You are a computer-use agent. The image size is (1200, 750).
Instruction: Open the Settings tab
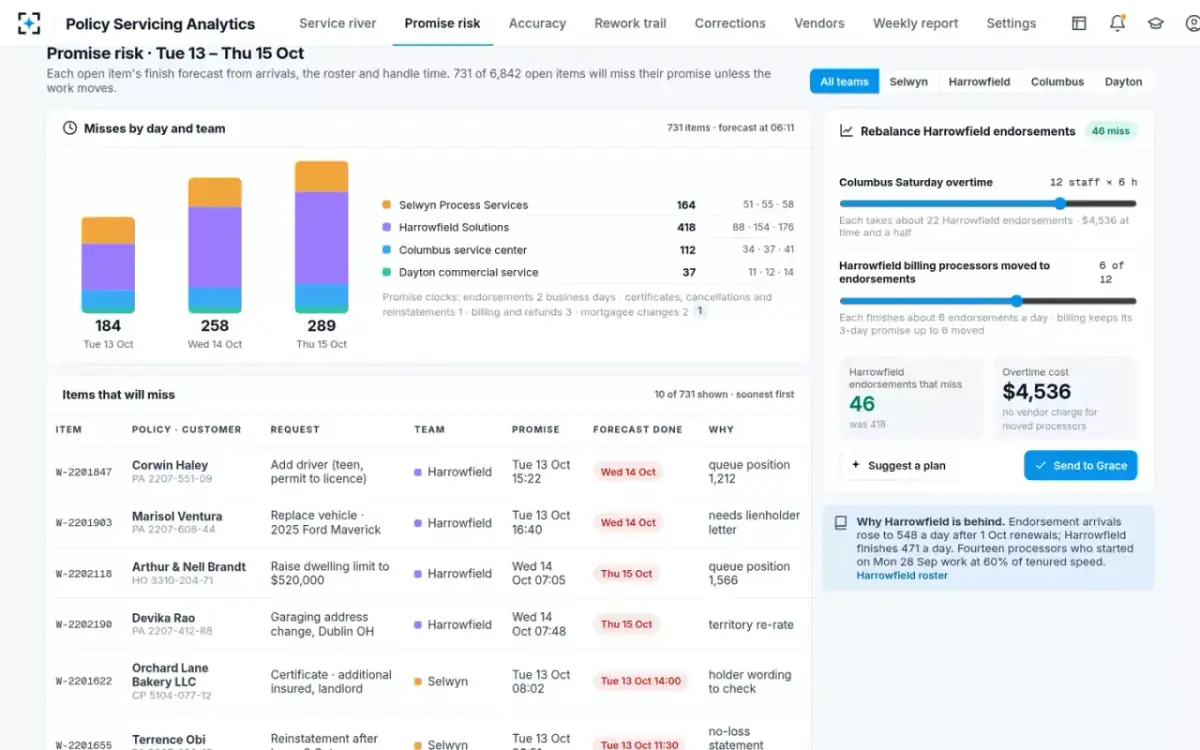tap(1011, 23)
